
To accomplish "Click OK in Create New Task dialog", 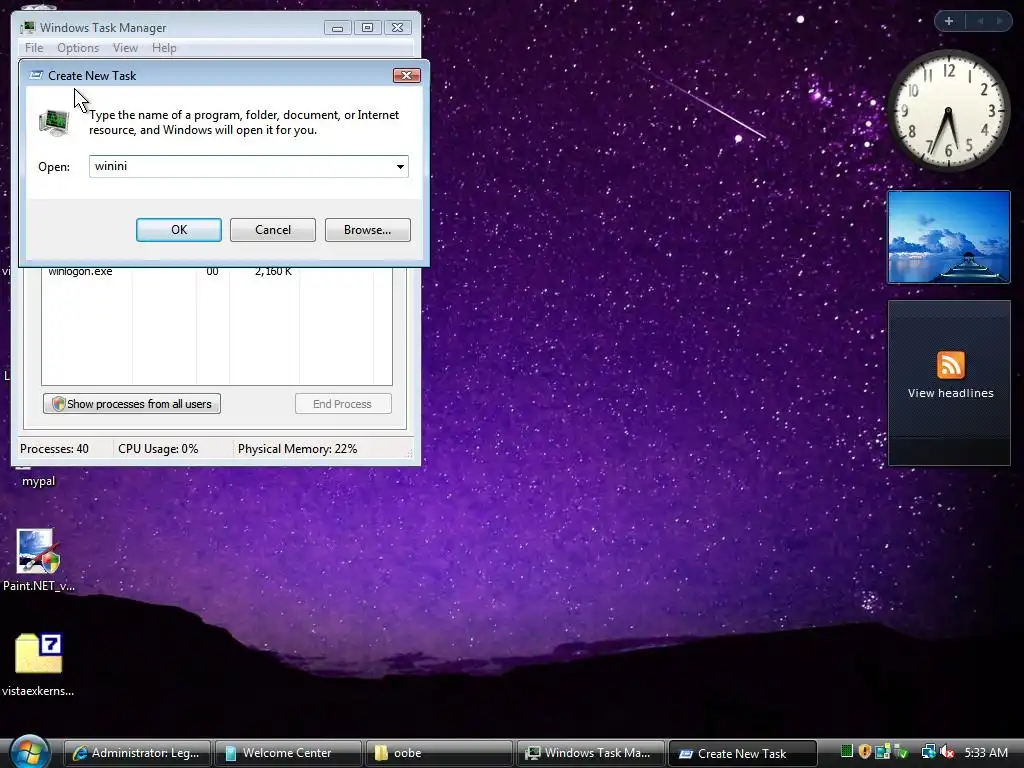I will (179, 230).
